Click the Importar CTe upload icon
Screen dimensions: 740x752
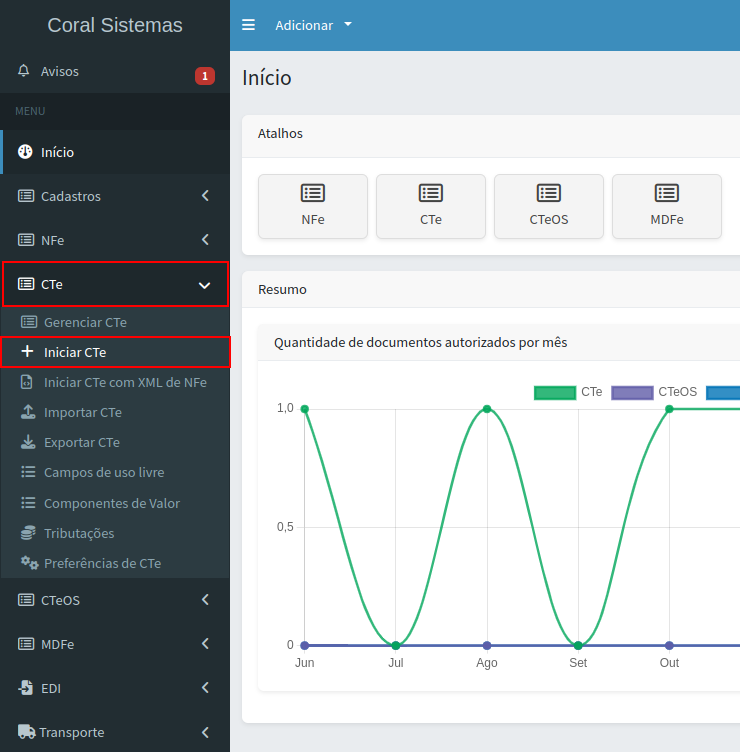28,412
